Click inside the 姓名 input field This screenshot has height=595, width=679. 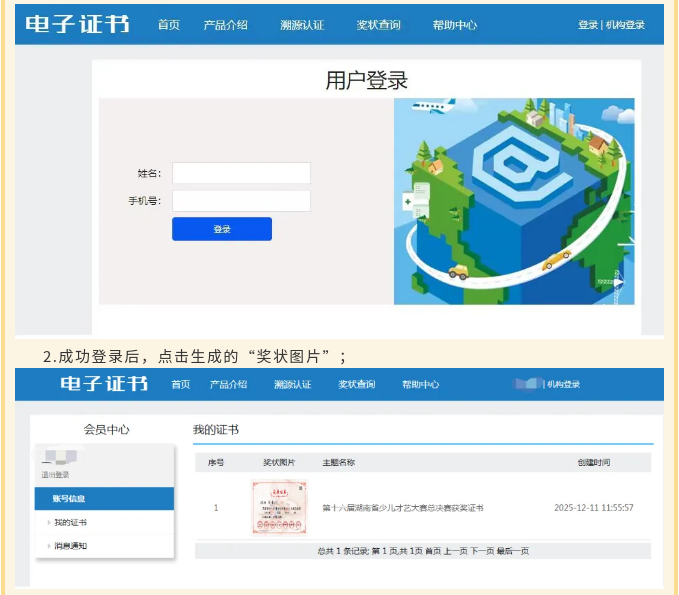tap(241, 173)
